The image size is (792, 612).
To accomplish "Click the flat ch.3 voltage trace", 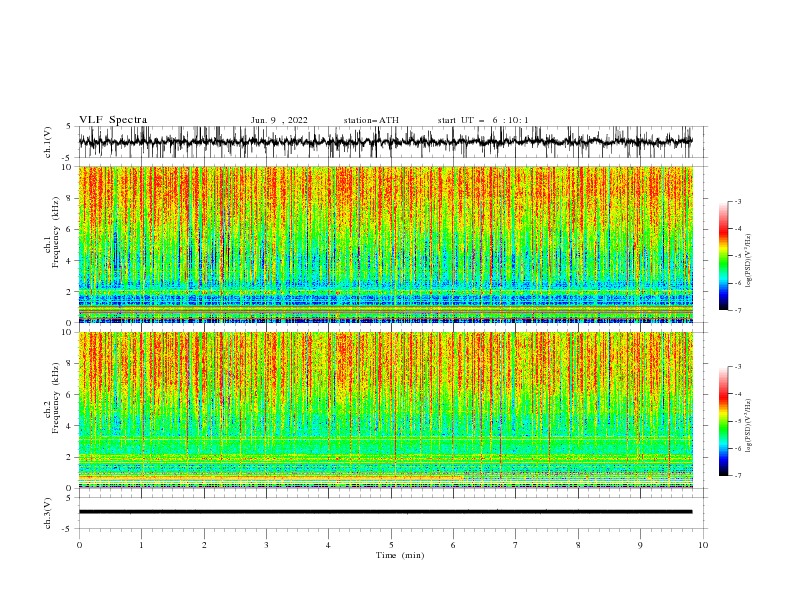I will click(x=385, y=512).
